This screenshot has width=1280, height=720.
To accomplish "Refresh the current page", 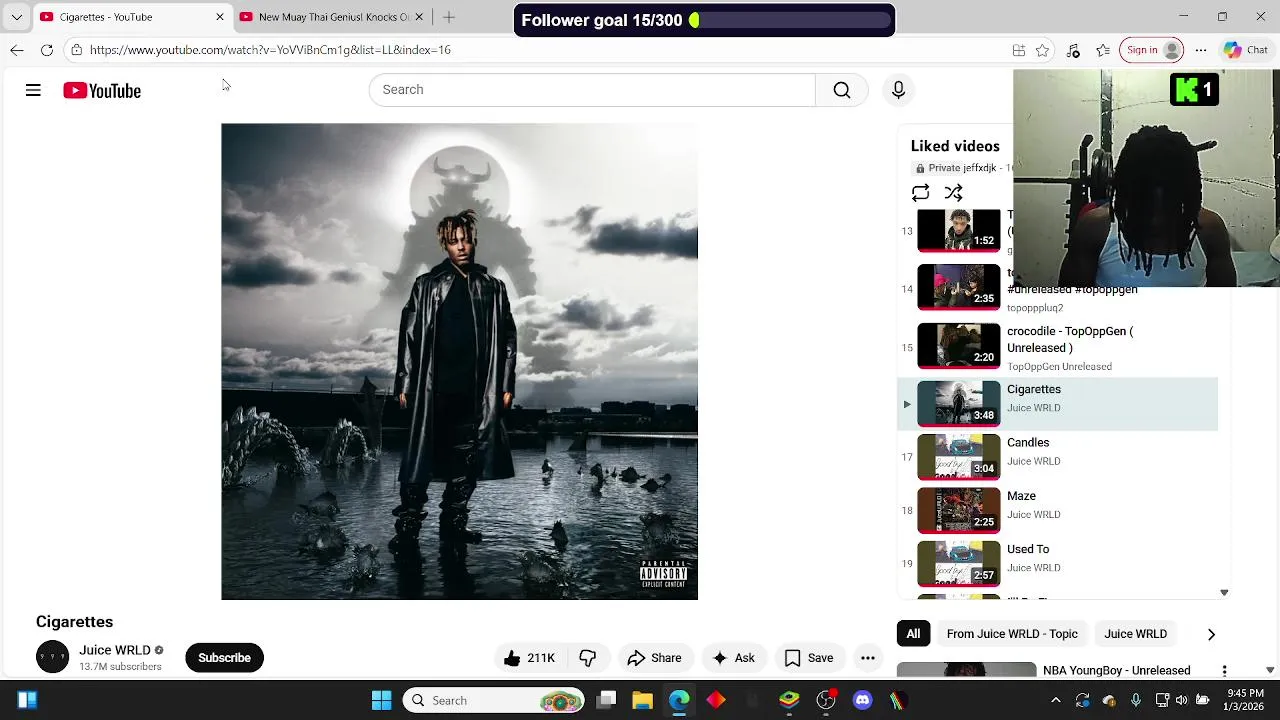I will pos(47,50).
